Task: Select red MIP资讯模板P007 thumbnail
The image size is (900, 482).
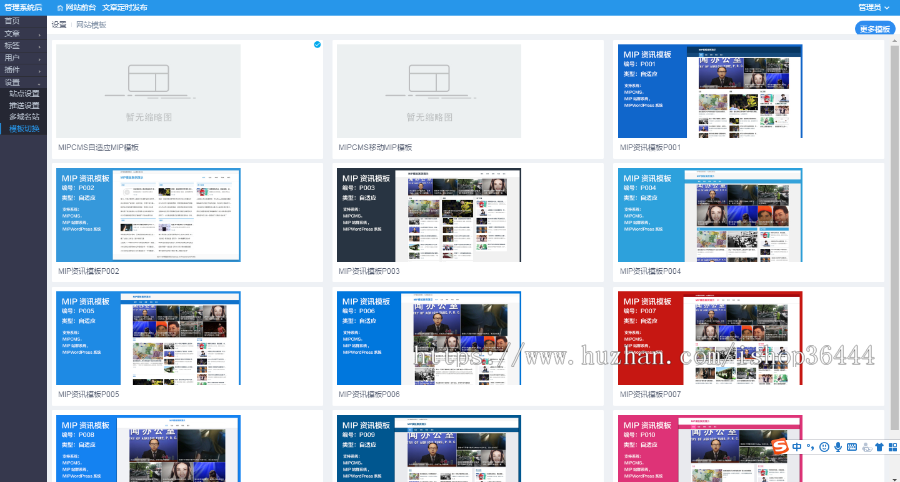Action: point(710,338)
